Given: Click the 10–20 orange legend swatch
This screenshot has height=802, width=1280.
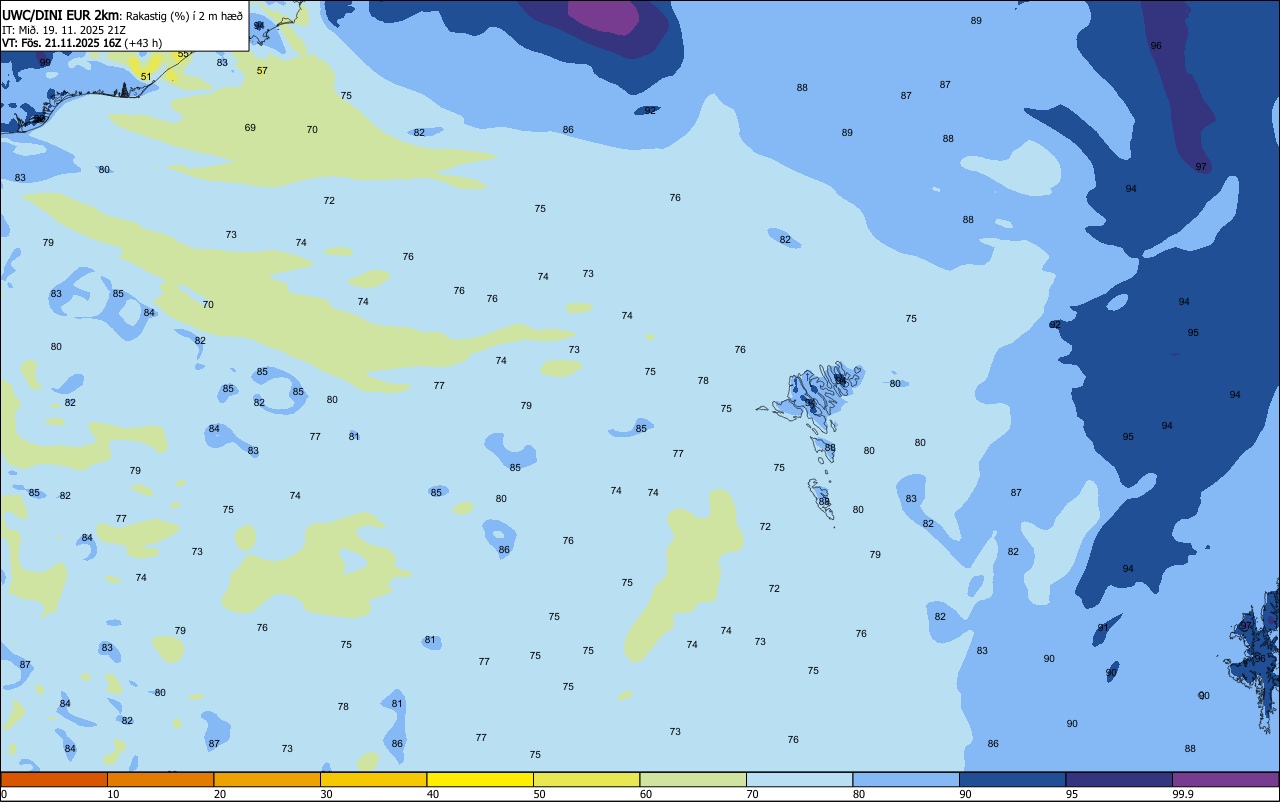Looking at the screenshot, I should point(160,779).
